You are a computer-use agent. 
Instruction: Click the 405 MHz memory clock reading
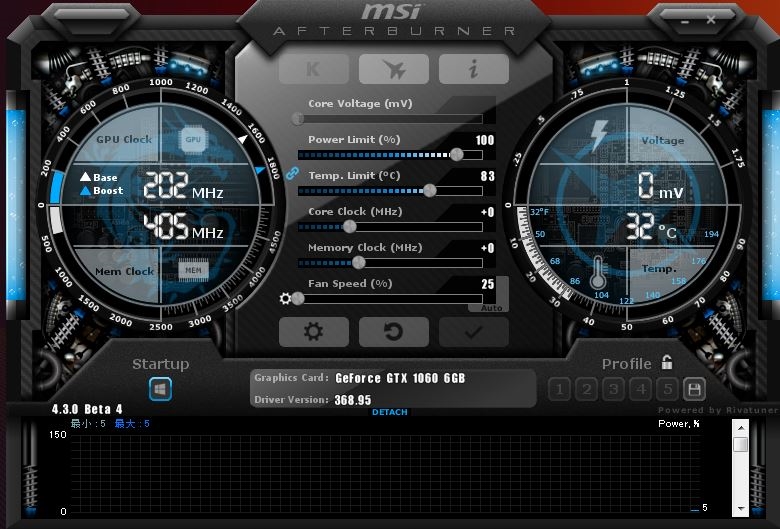[183, 226]
